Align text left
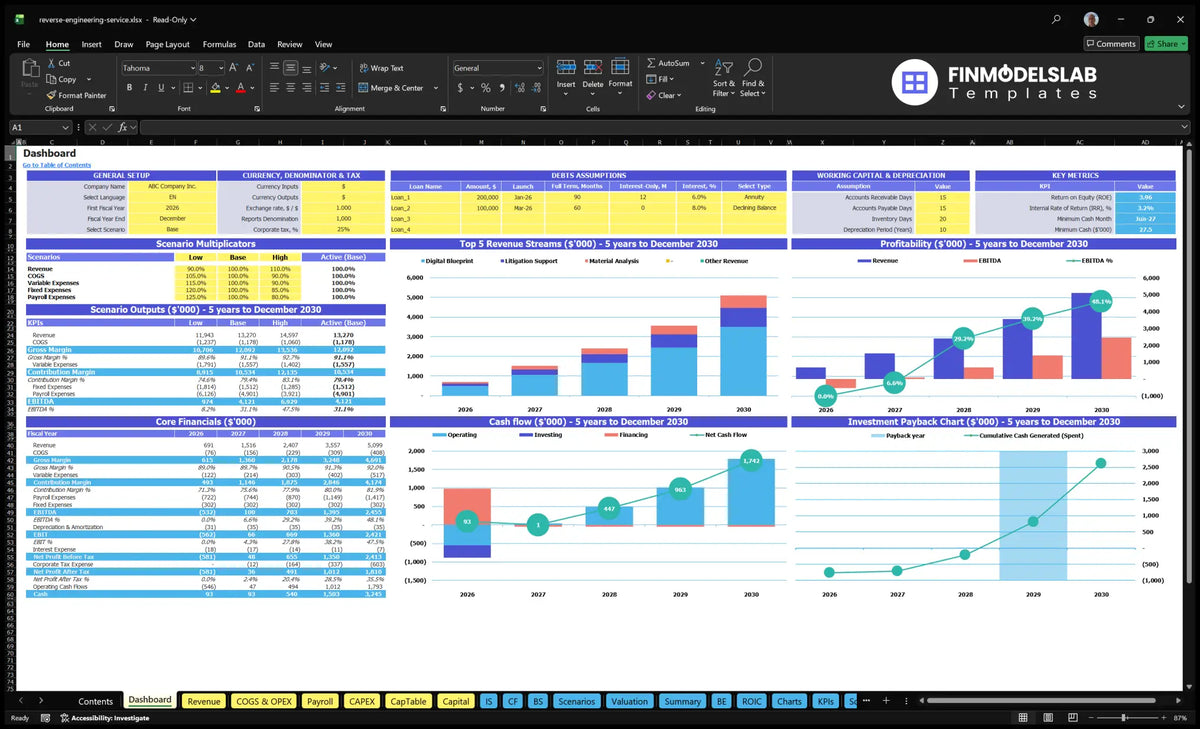The width and height of the screenshot is (1200, 729). (x=273, y=88)
